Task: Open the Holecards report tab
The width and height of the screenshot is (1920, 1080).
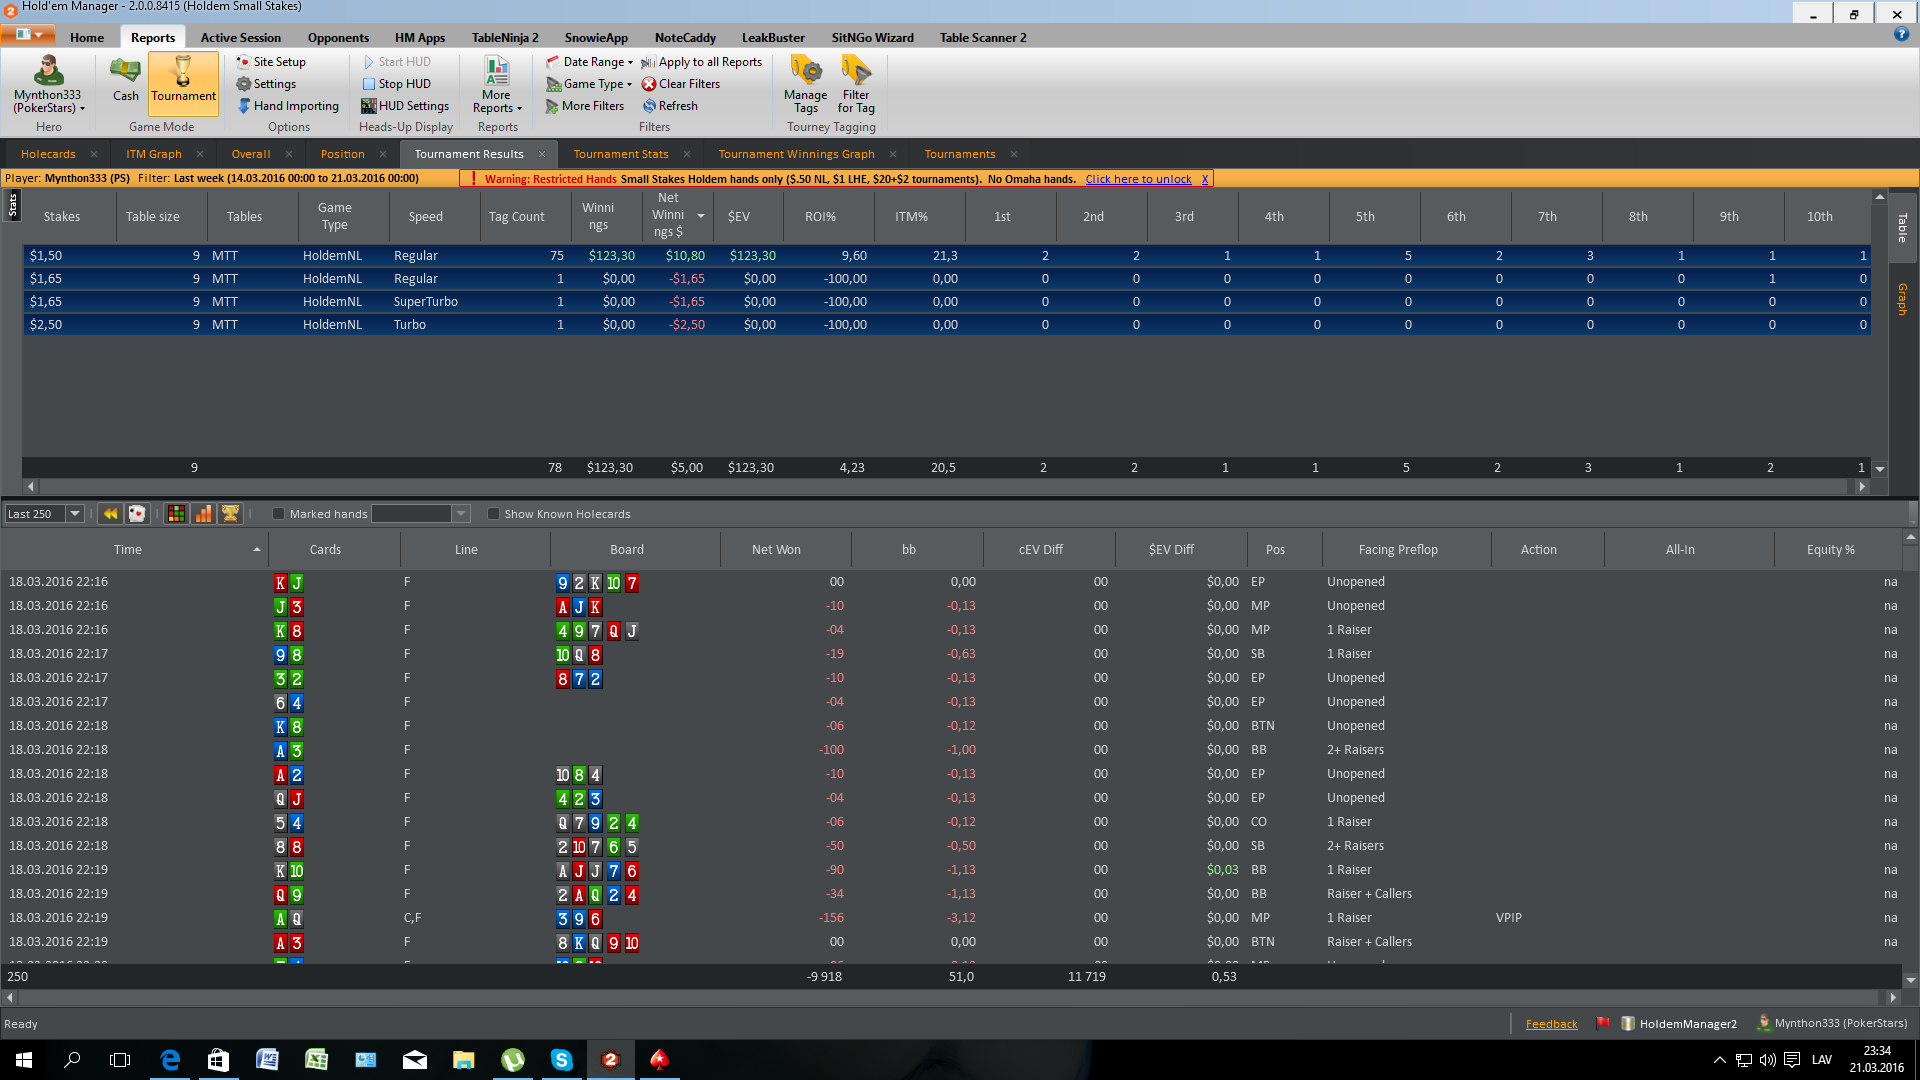Action: (48, 154)
